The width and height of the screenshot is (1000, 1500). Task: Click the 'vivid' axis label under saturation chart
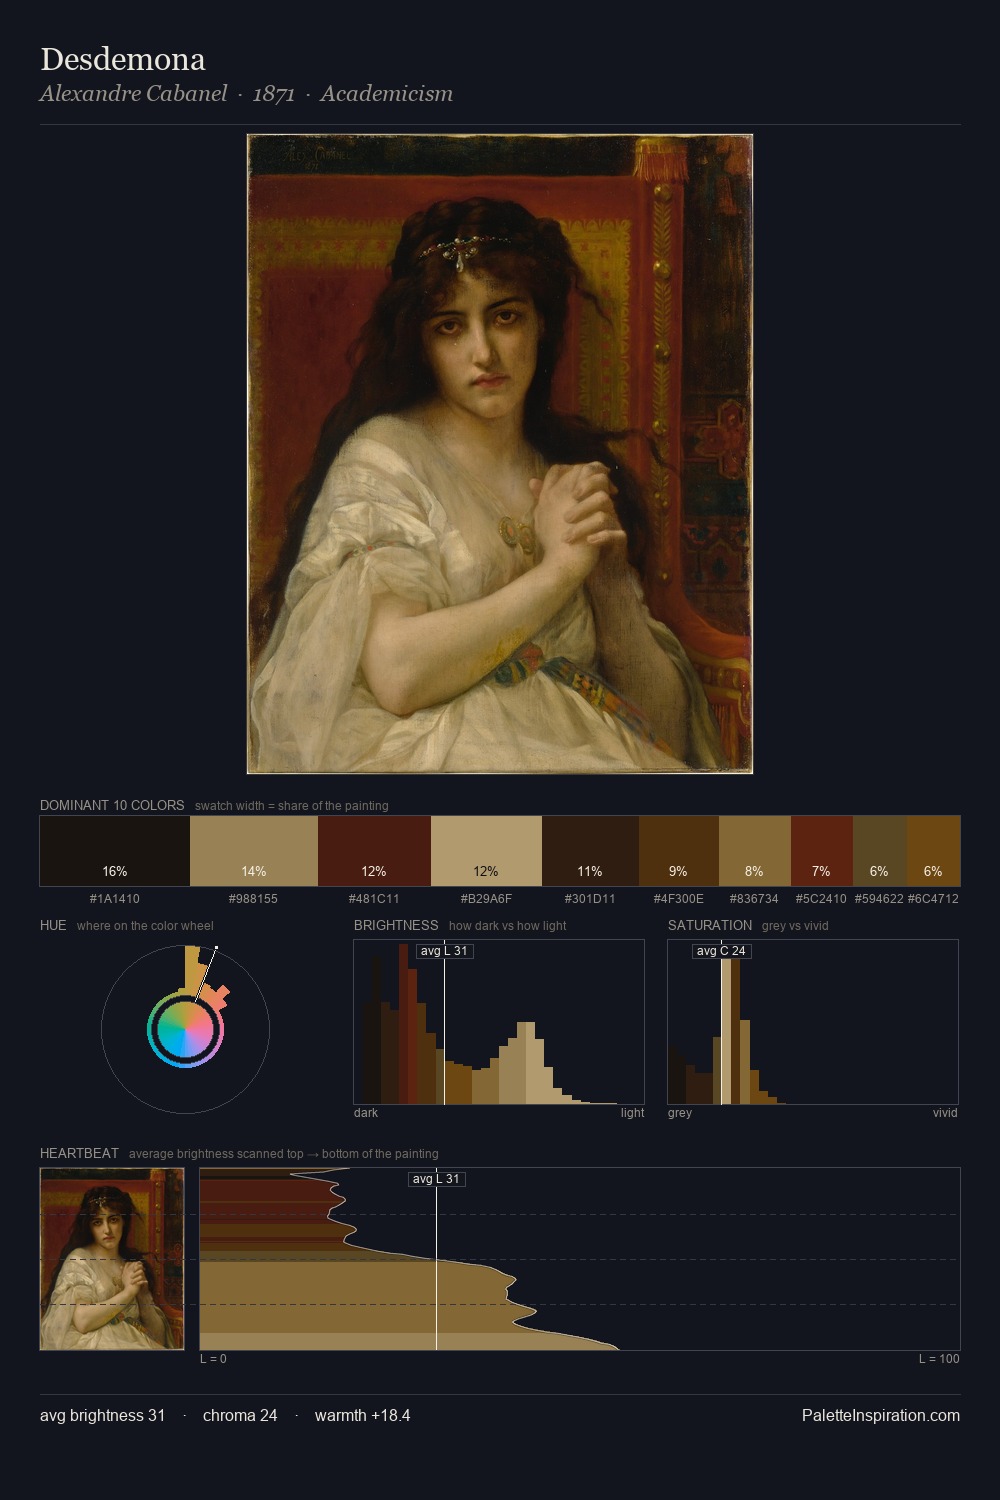[x=945, y=1113]
